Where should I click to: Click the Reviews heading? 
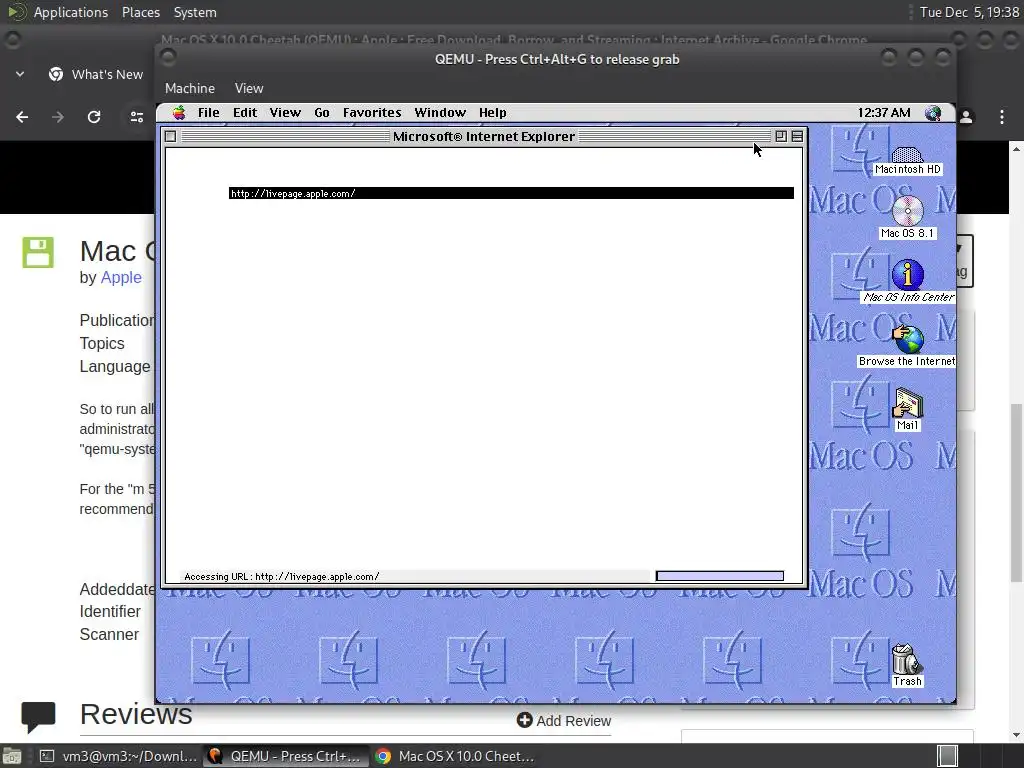point(136,714)
